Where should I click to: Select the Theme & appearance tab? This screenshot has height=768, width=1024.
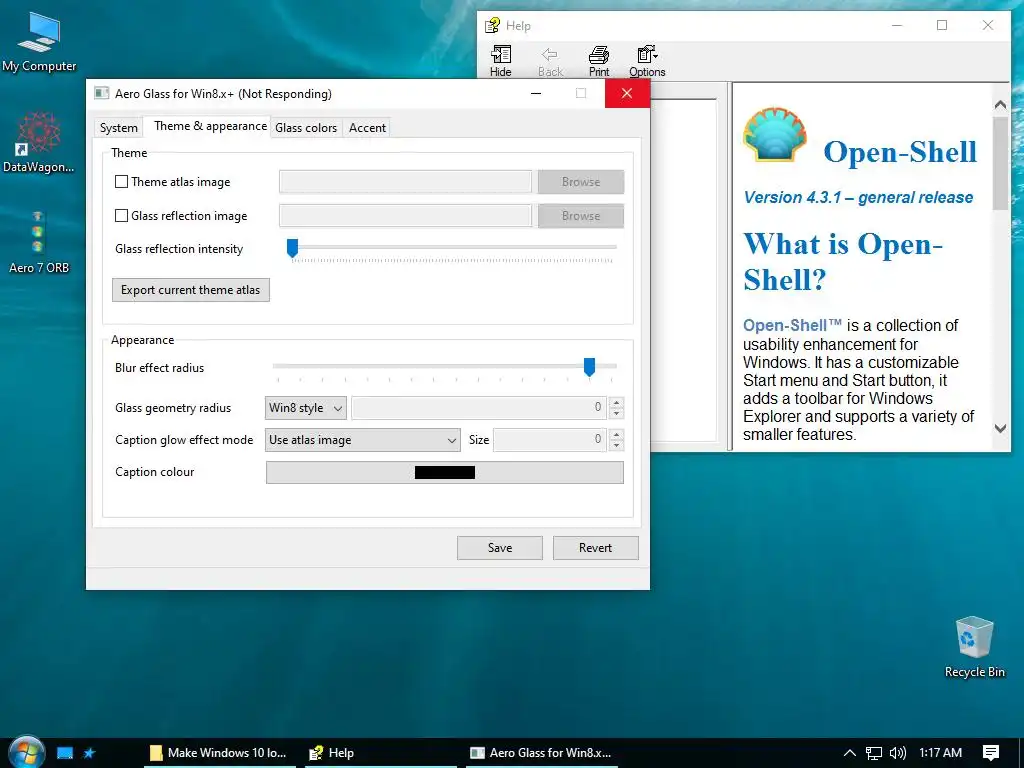coord(210,126)
